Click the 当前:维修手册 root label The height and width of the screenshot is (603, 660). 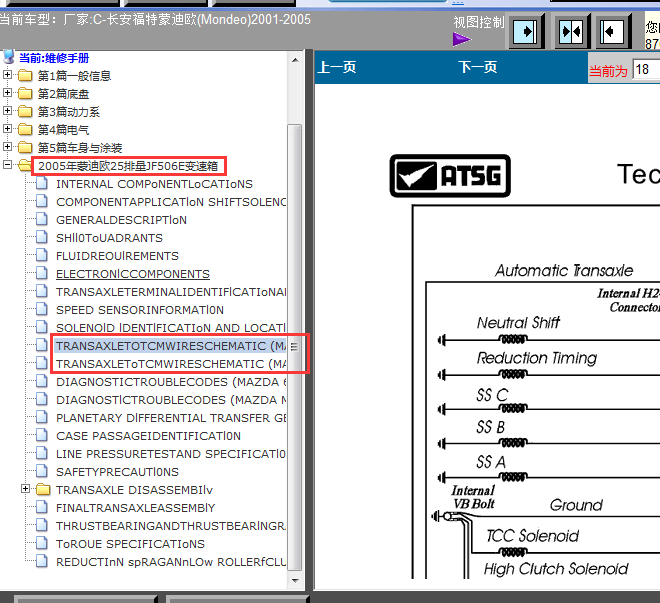tap(54, 58)
